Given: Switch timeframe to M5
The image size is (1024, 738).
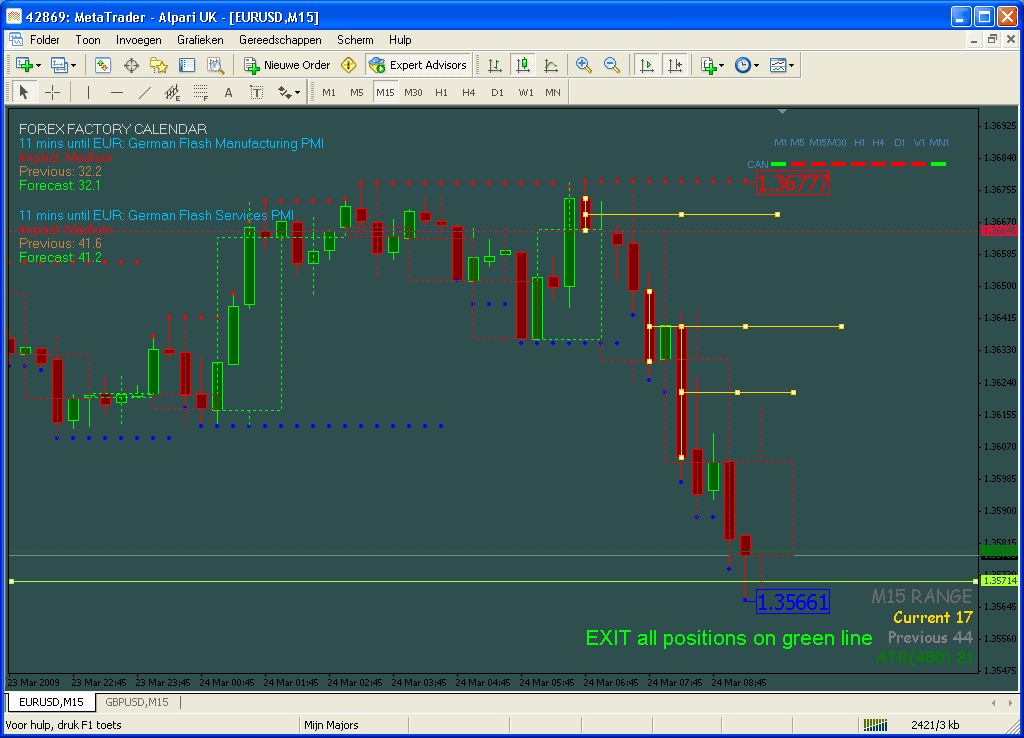Looking at the screenshot, I should tap(357, 93).
